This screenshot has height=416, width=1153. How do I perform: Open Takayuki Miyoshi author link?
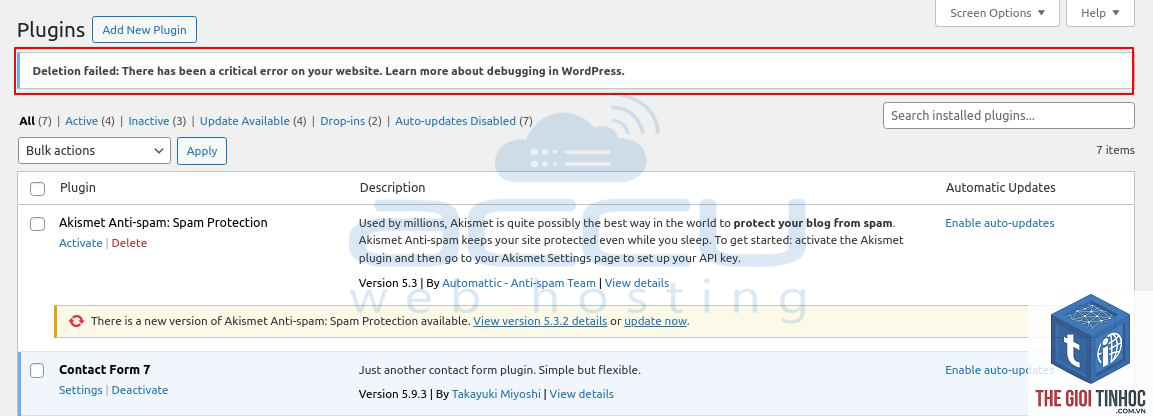[x=496, y=394]
